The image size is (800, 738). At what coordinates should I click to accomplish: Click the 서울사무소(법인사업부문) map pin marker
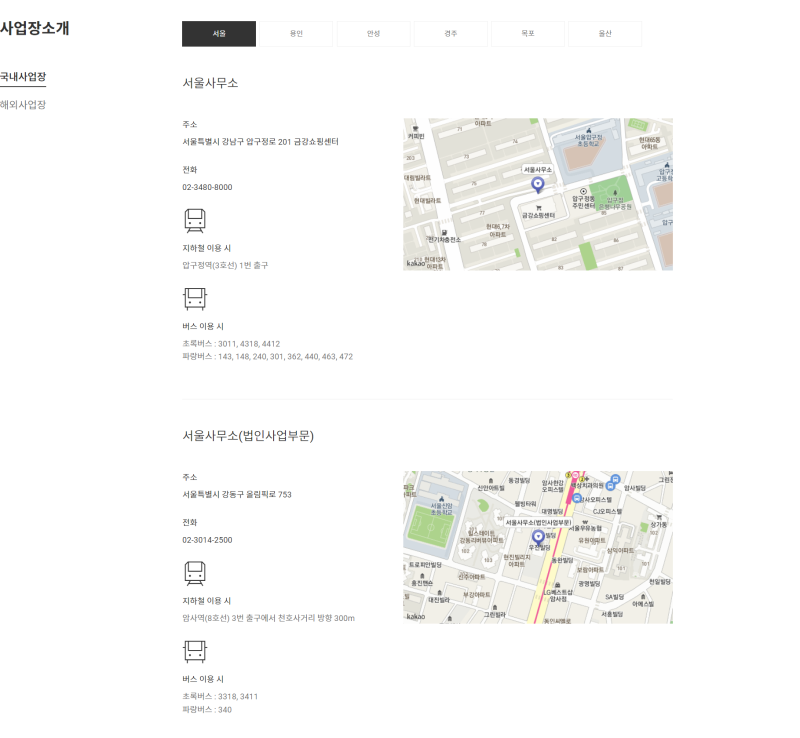(x=538, y=537)
